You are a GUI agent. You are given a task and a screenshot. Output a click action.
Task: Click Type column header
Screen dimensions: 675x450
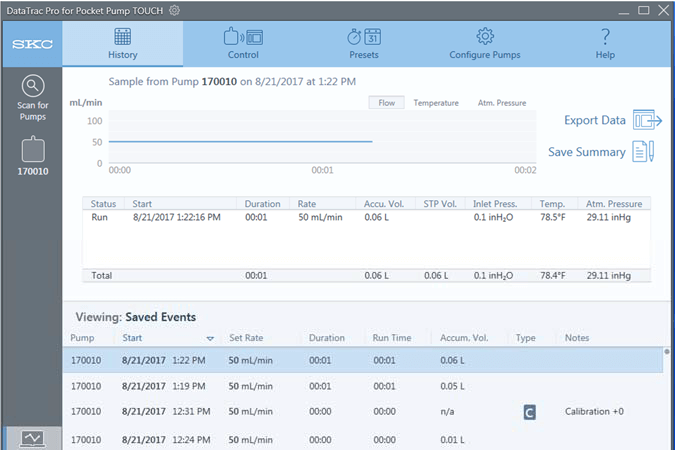tap(526, 338)
